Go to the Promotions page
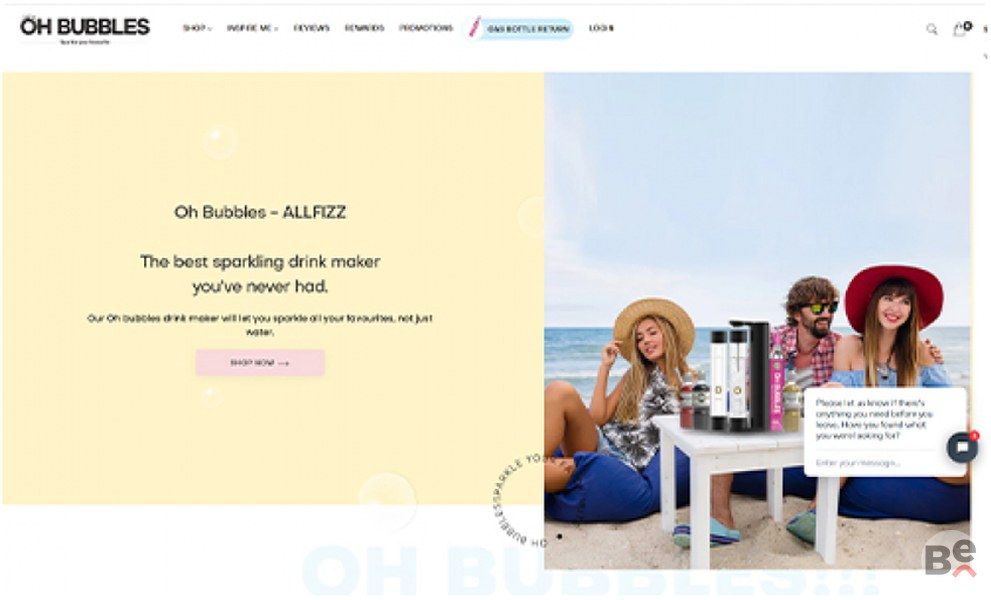Viewport: 991px width, 600px height. pyautogui.click(x=426, y=28)
